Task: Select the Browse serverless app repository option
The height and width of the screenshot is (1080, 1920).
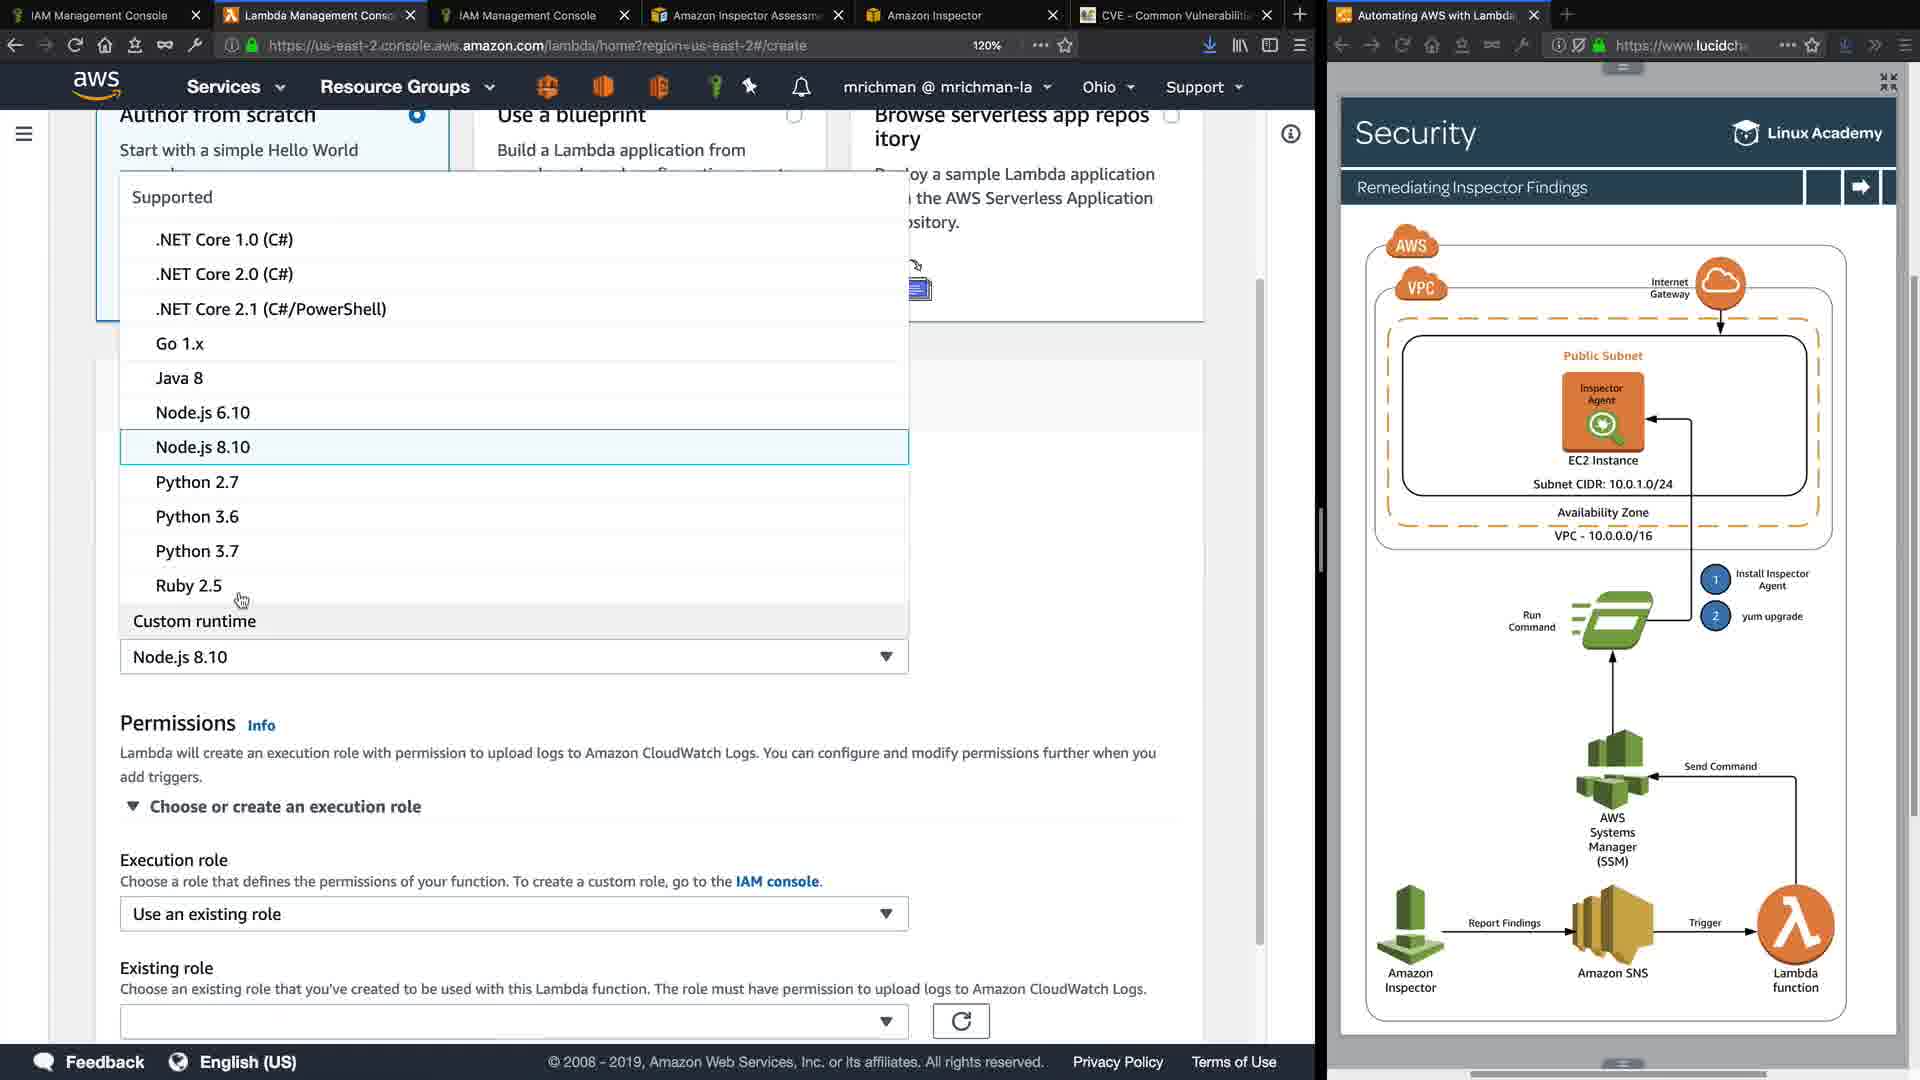Action: (1171, 115)
